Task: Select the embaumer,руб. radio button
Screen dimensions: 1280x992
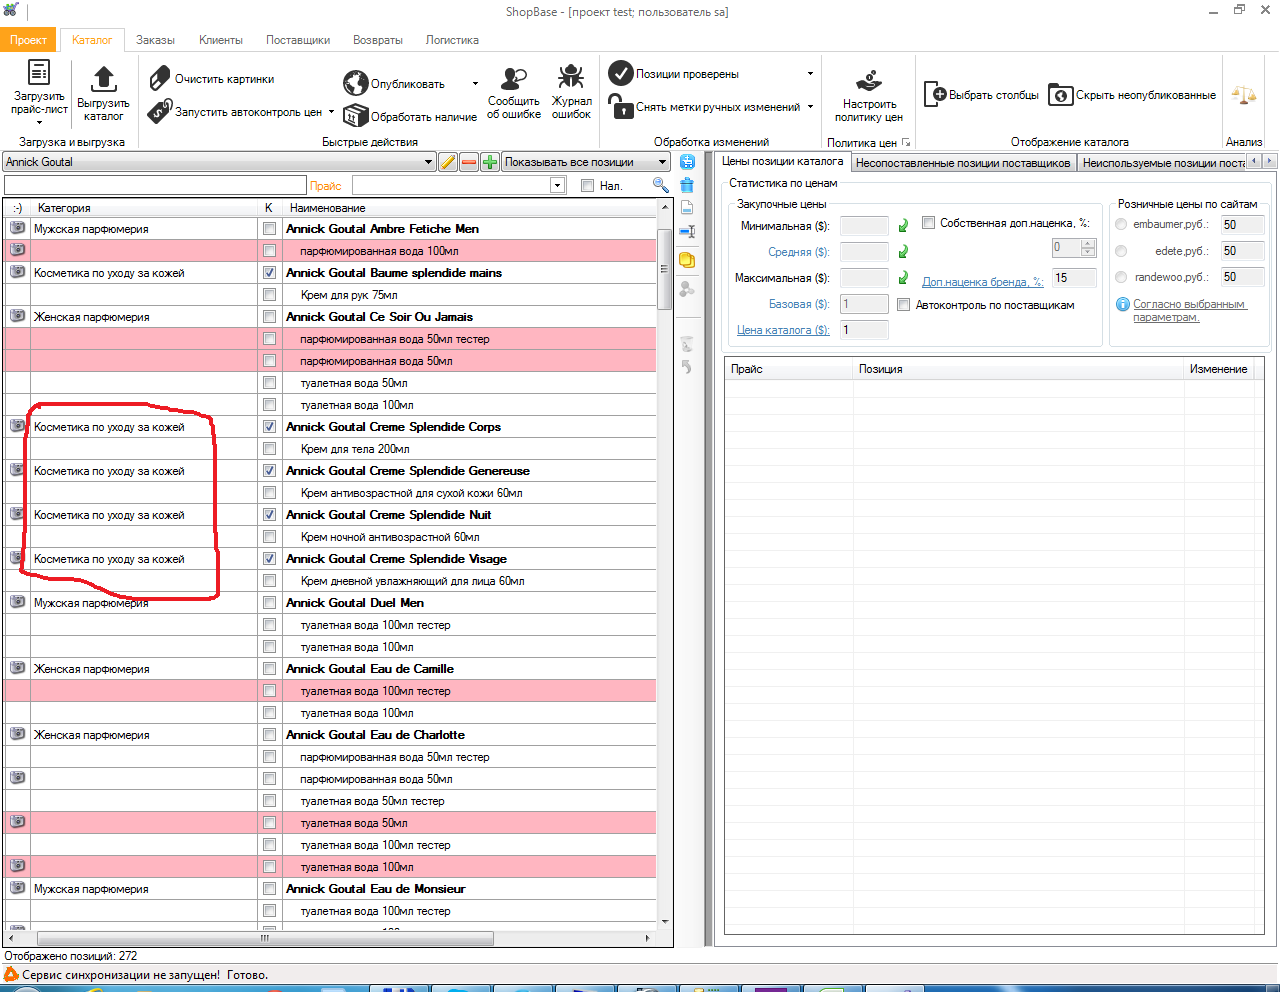Action: pos(1121,224)
